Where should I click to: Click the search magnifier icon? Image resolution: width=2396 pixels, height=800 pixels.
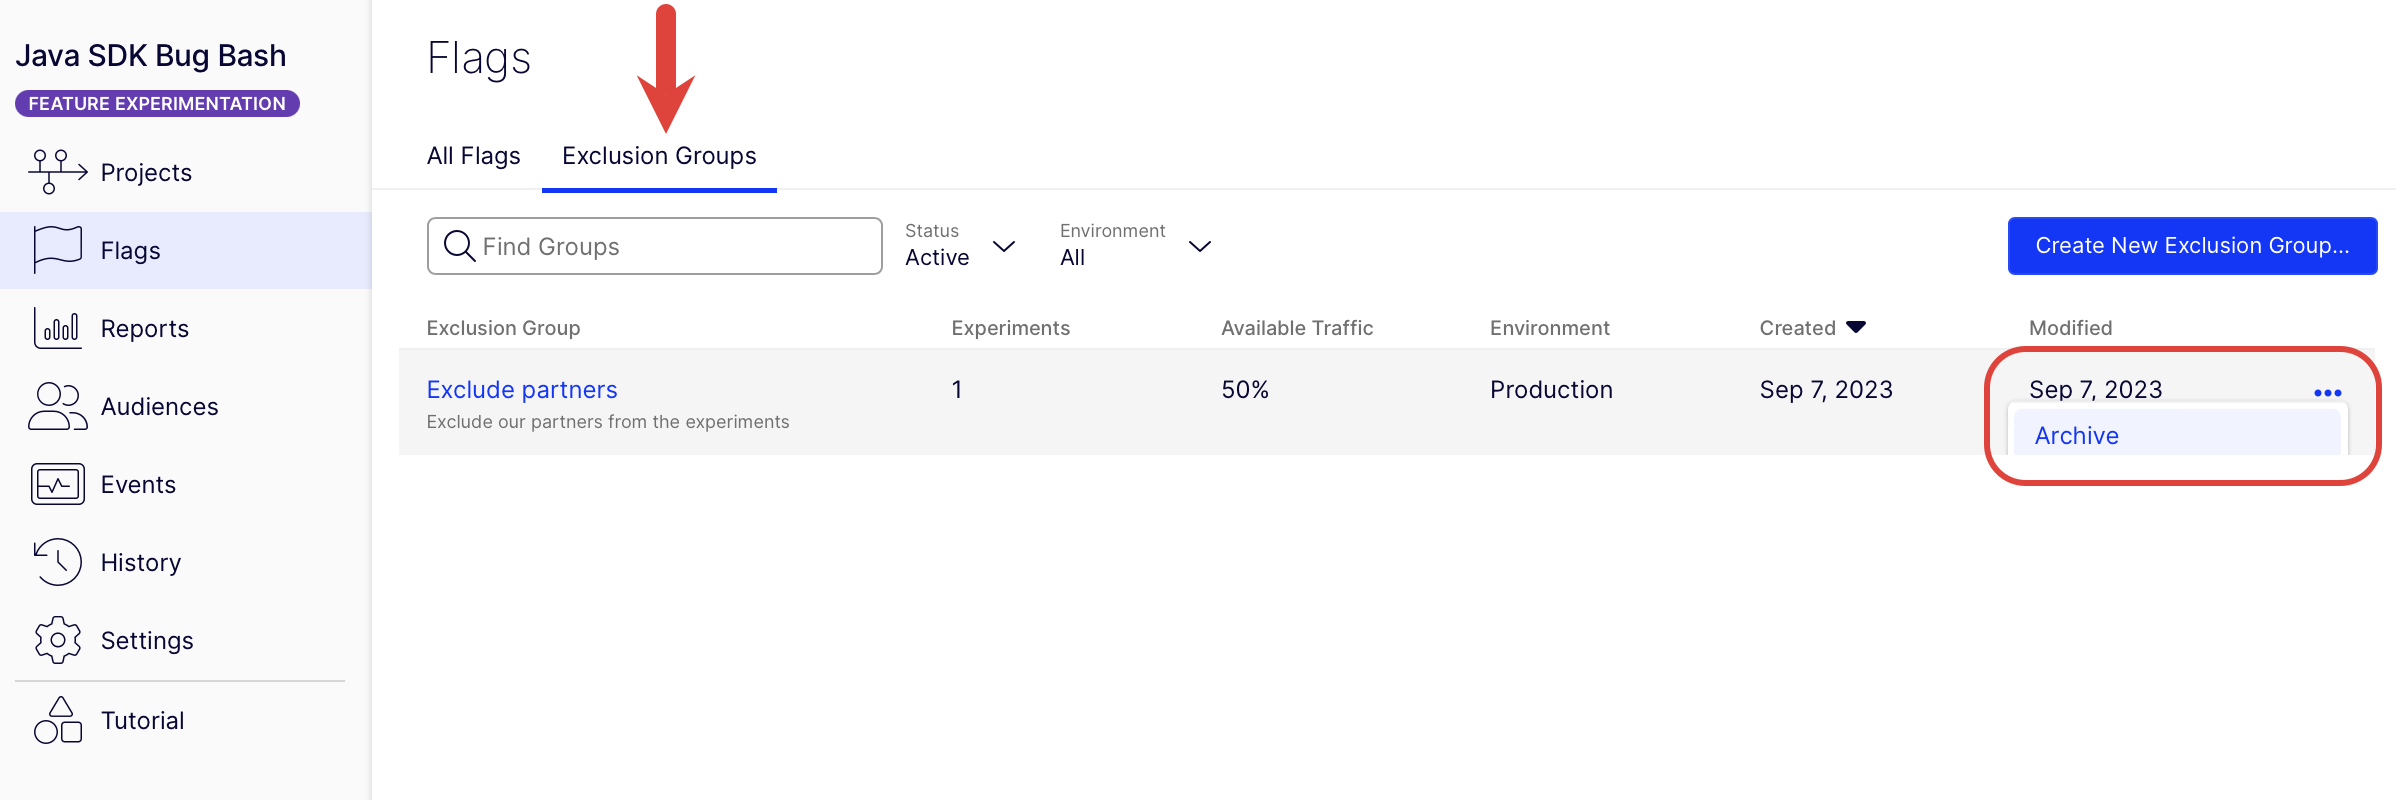point(458,246)
